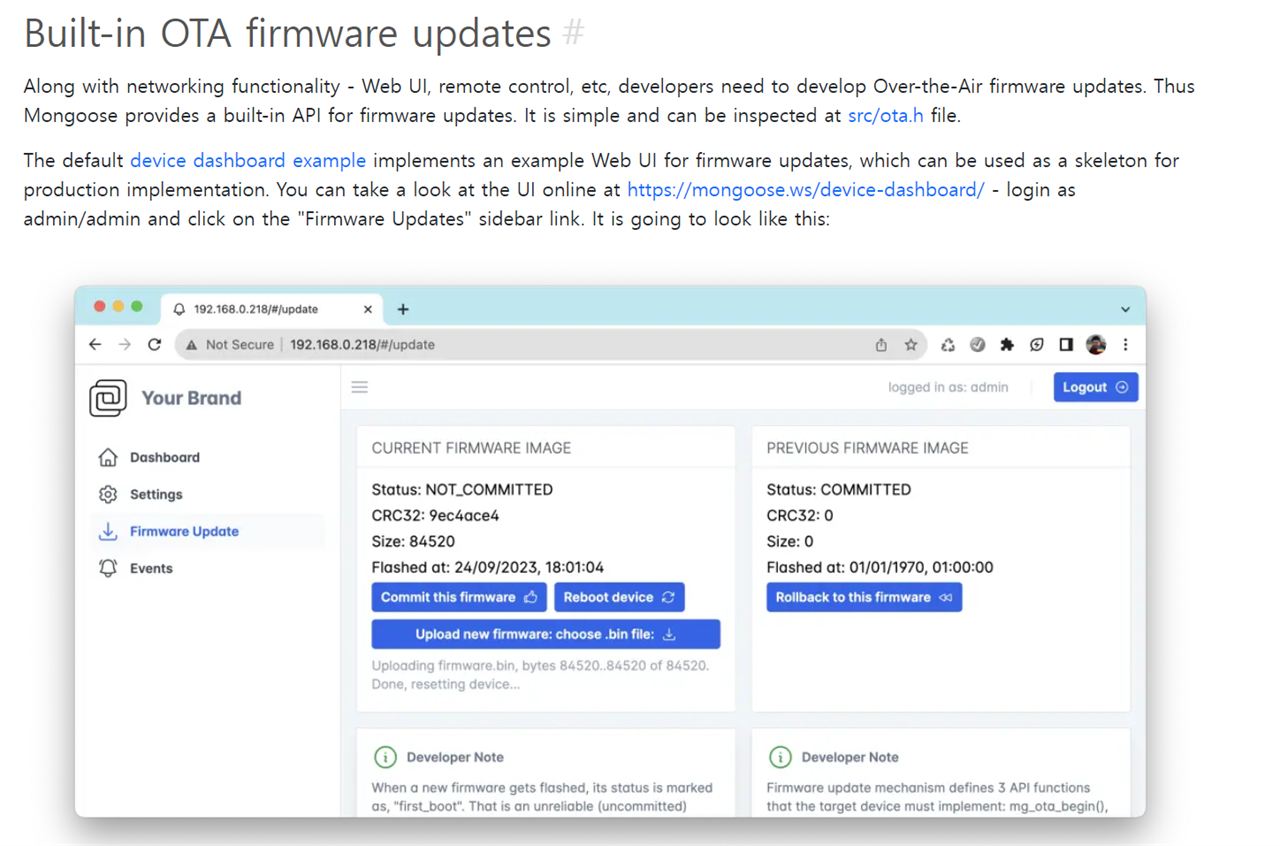Open the device dashboard example link
Image resolution: width=1280 pixels, height=846 pixels.
[x=248, y=160]
